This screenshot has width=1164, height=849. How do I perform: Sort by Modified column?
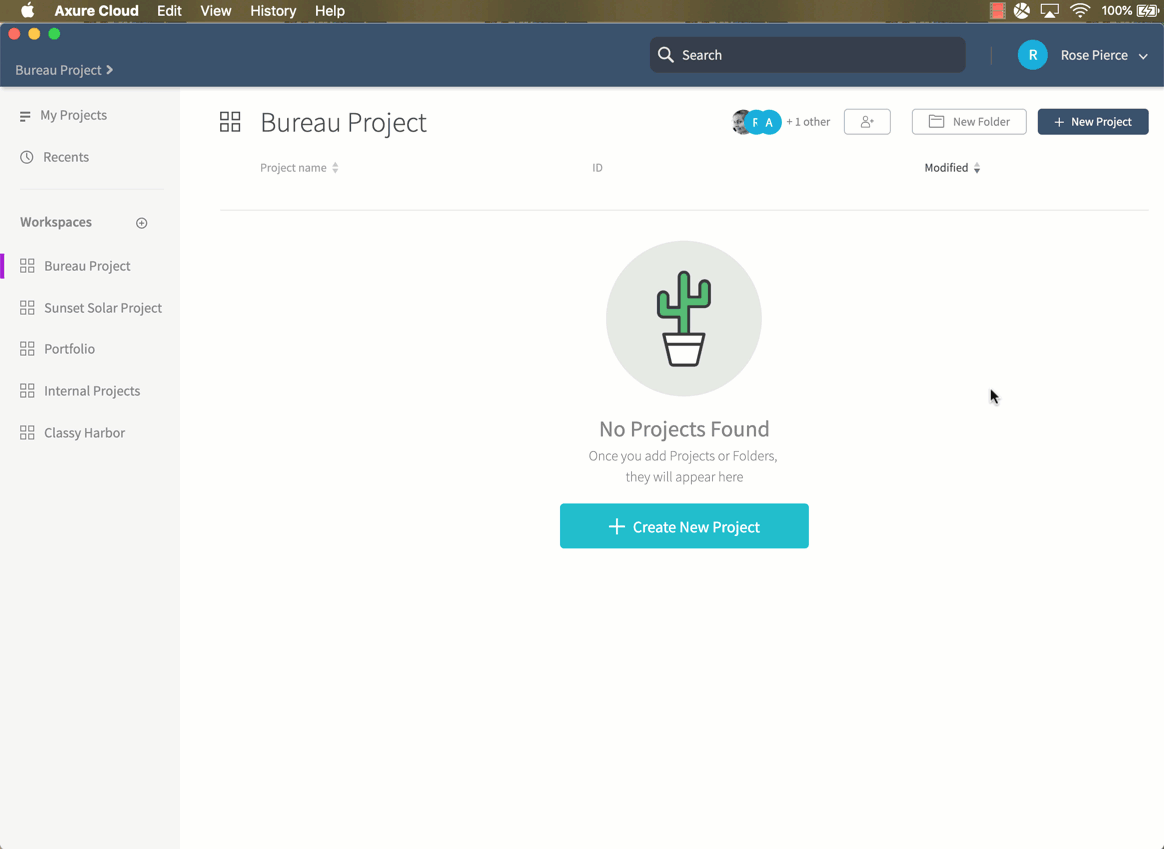click(952, 168)
